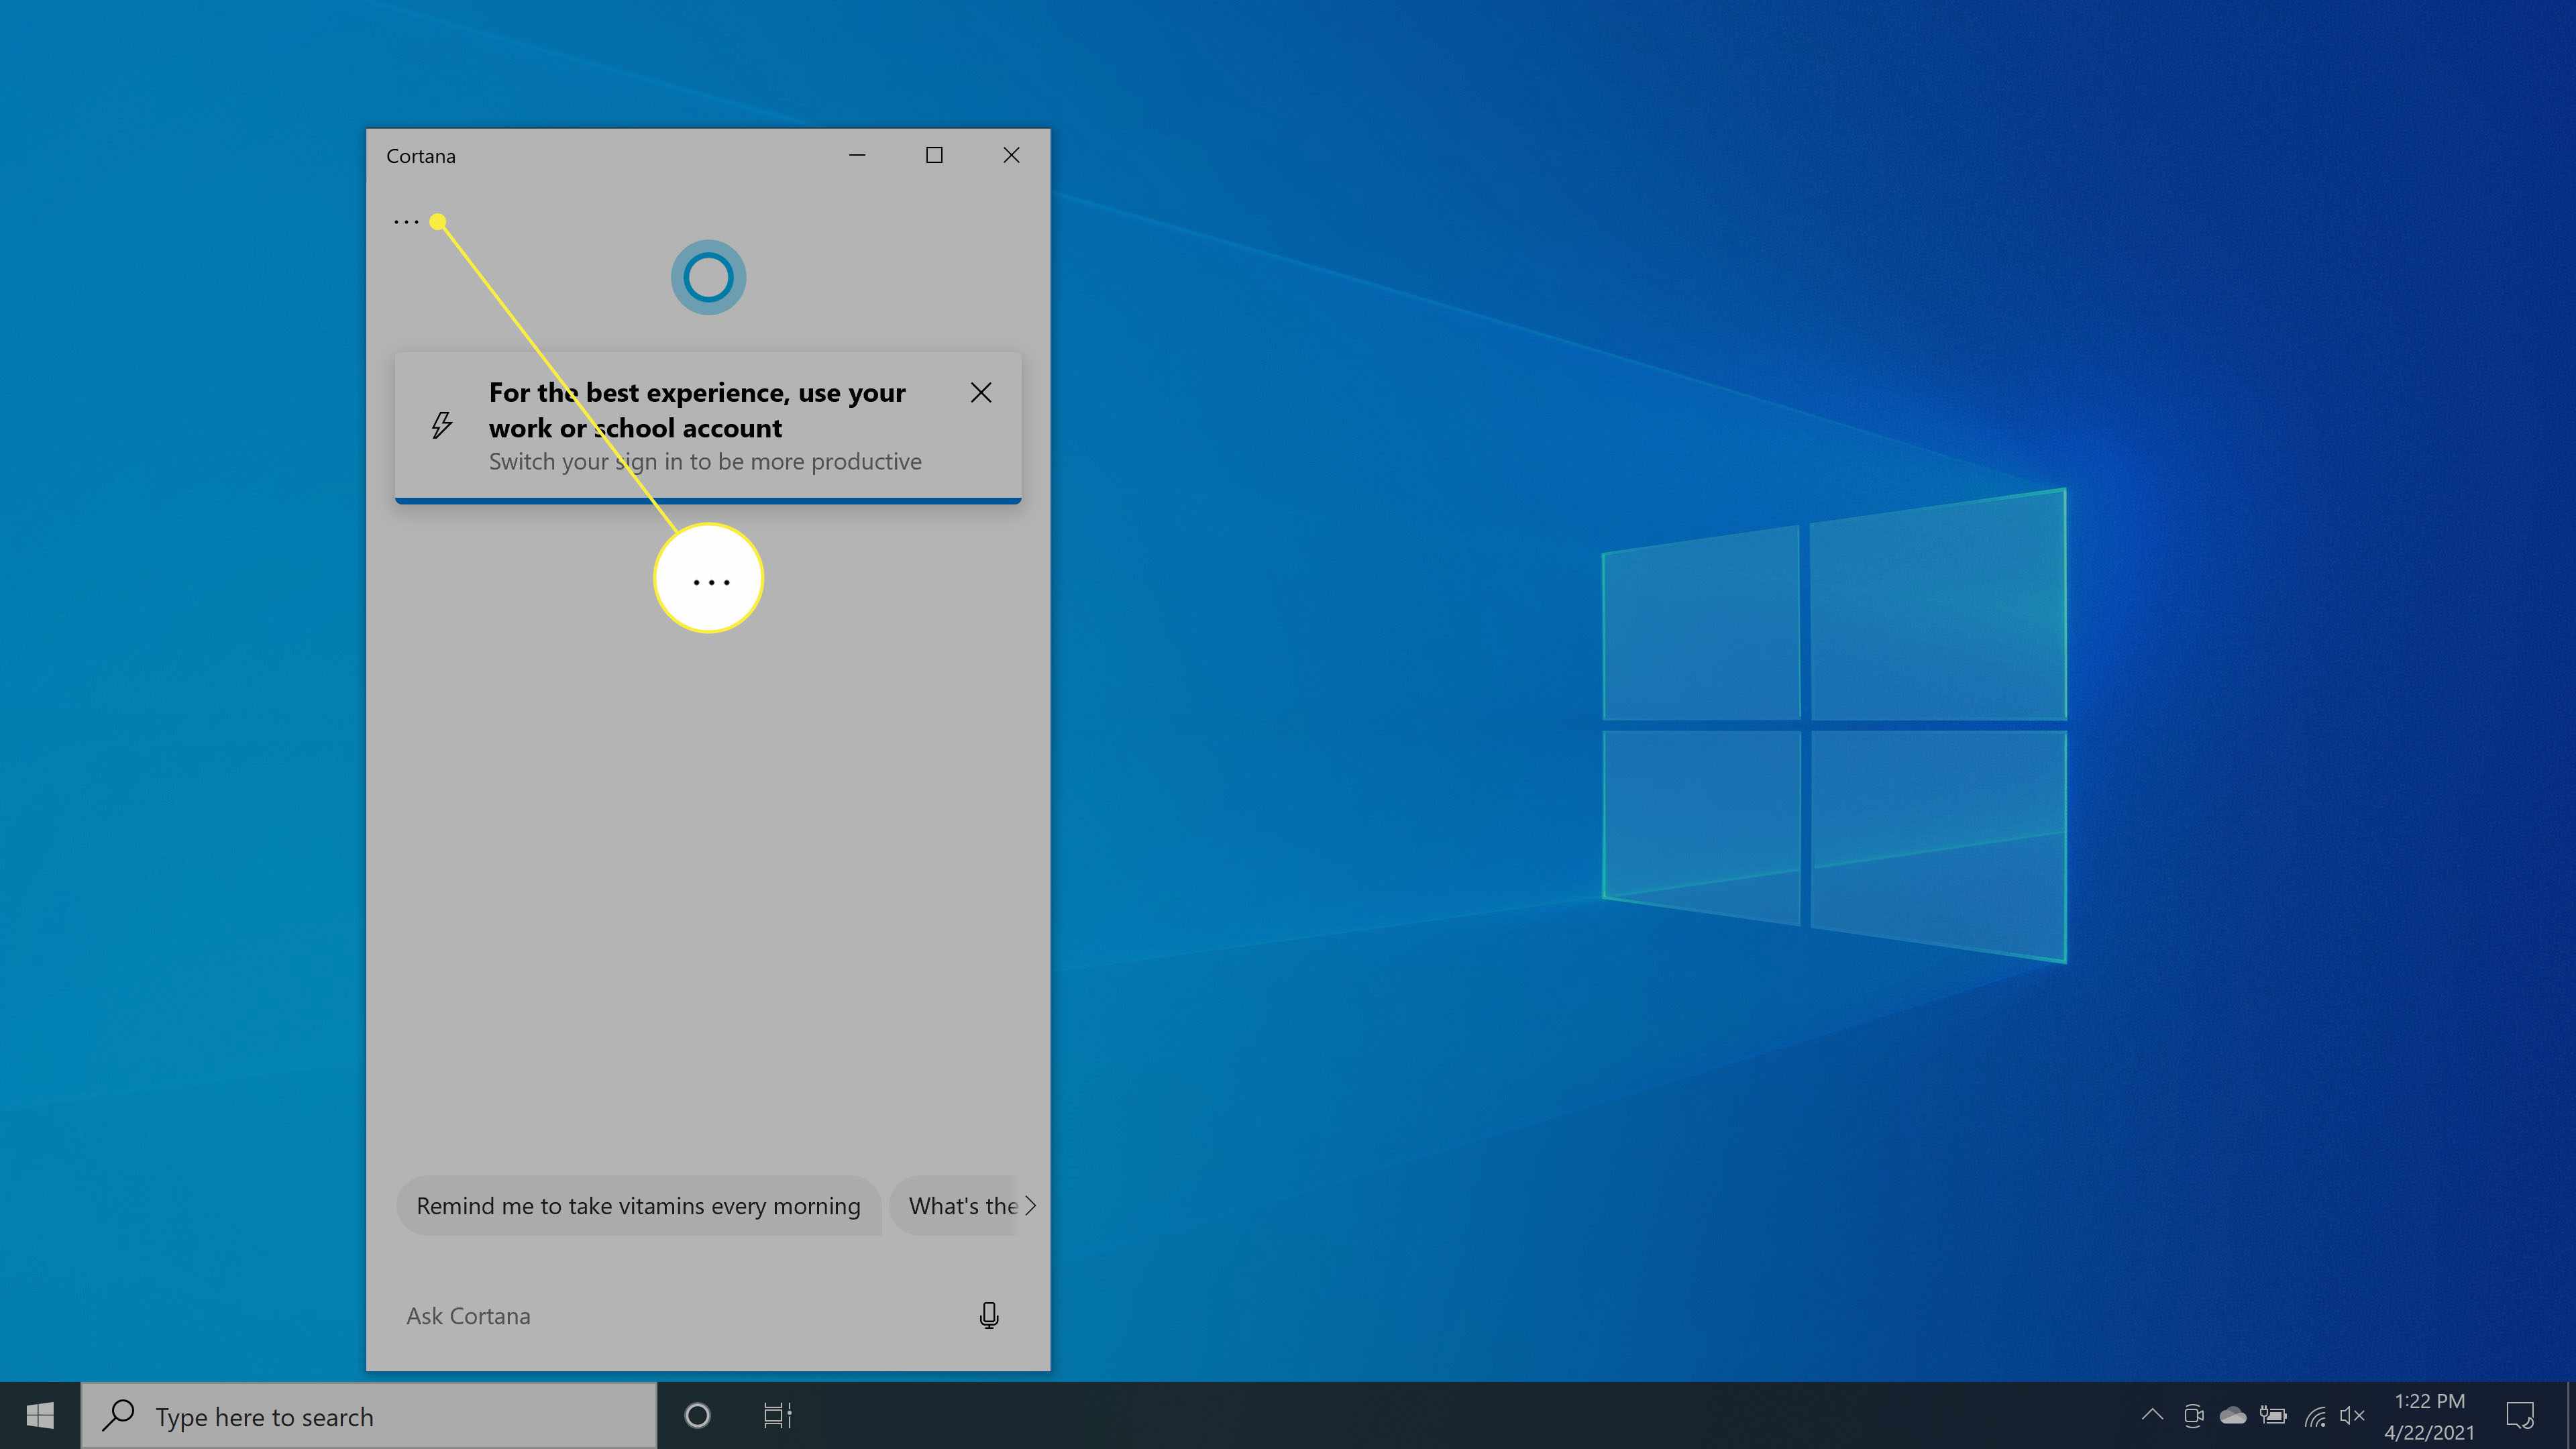Dismiss the work account suggestion banner
This screenshot has height=1449, width=2576.
[x=980, y=392]
